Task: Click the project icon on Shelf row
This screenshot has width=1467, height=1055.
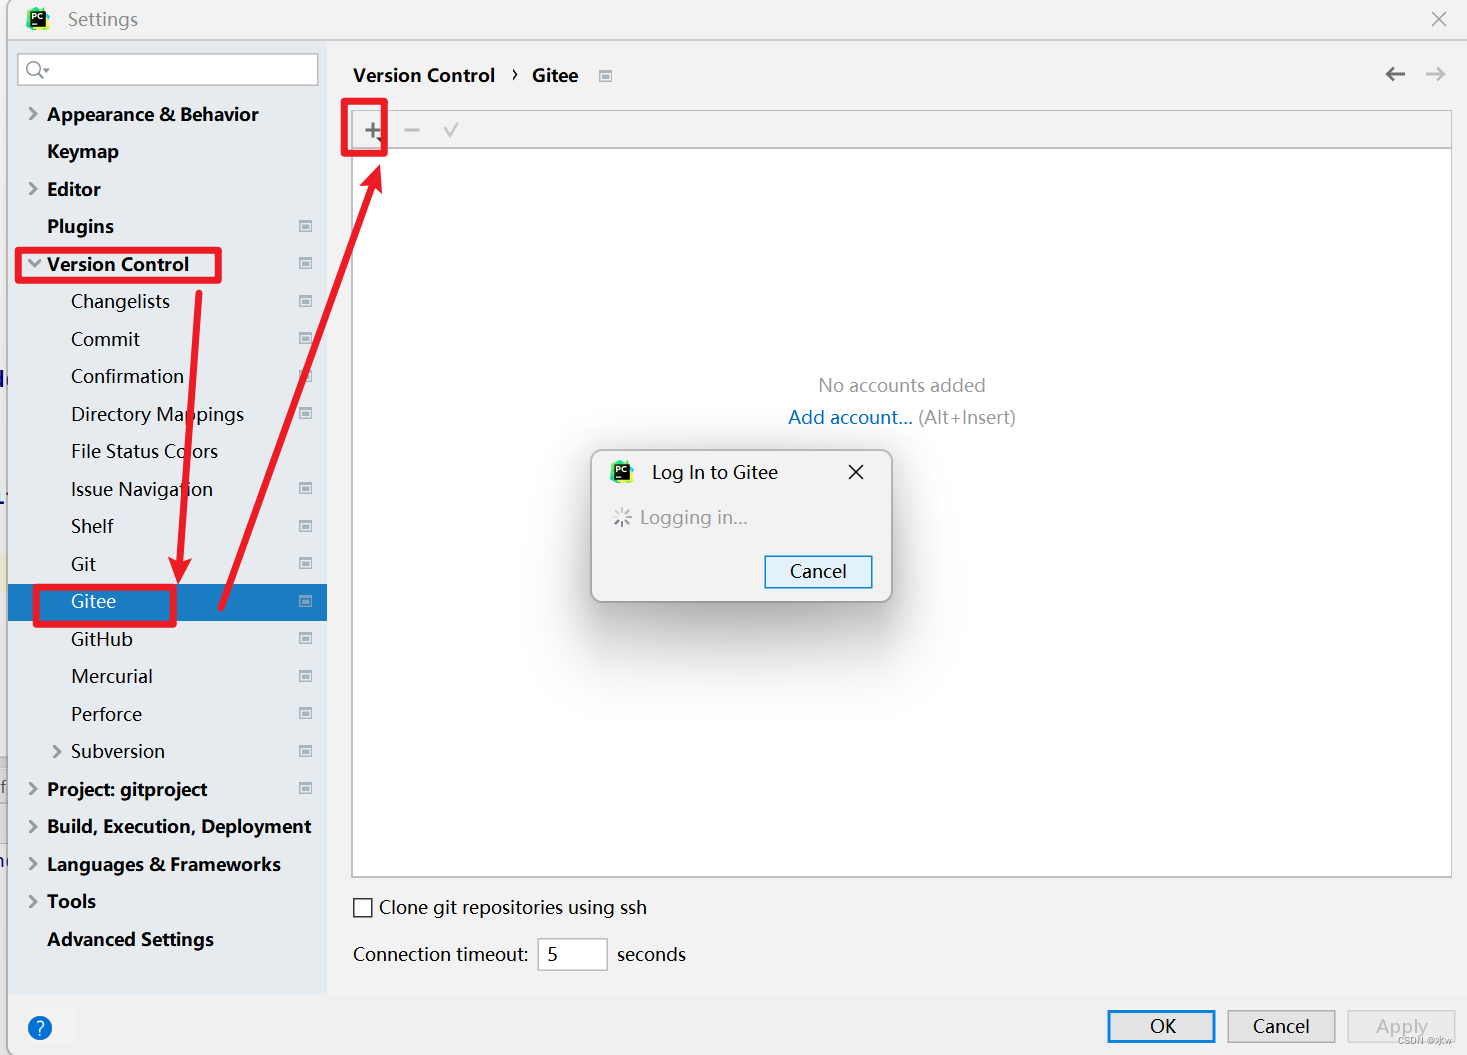Action: pos(306,526)
